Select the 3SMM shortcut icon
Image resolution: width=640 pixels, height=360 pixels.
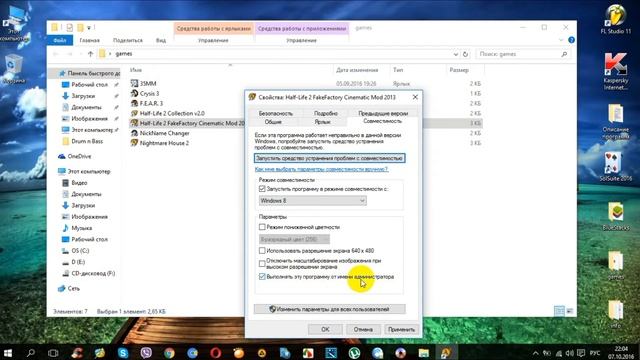pyautogui.click(x=134, y=83)
